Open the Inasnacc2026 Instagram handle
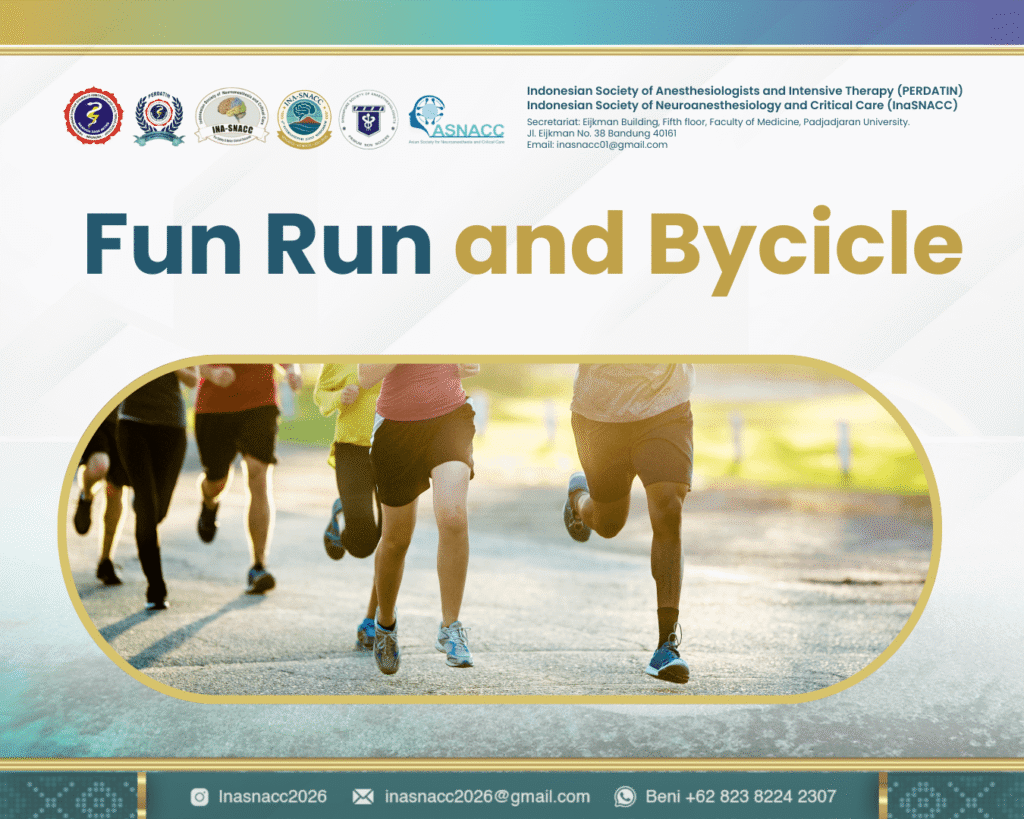Image resolution: width=1024 pixels, height=819 pixels. [x=272, y=797]
